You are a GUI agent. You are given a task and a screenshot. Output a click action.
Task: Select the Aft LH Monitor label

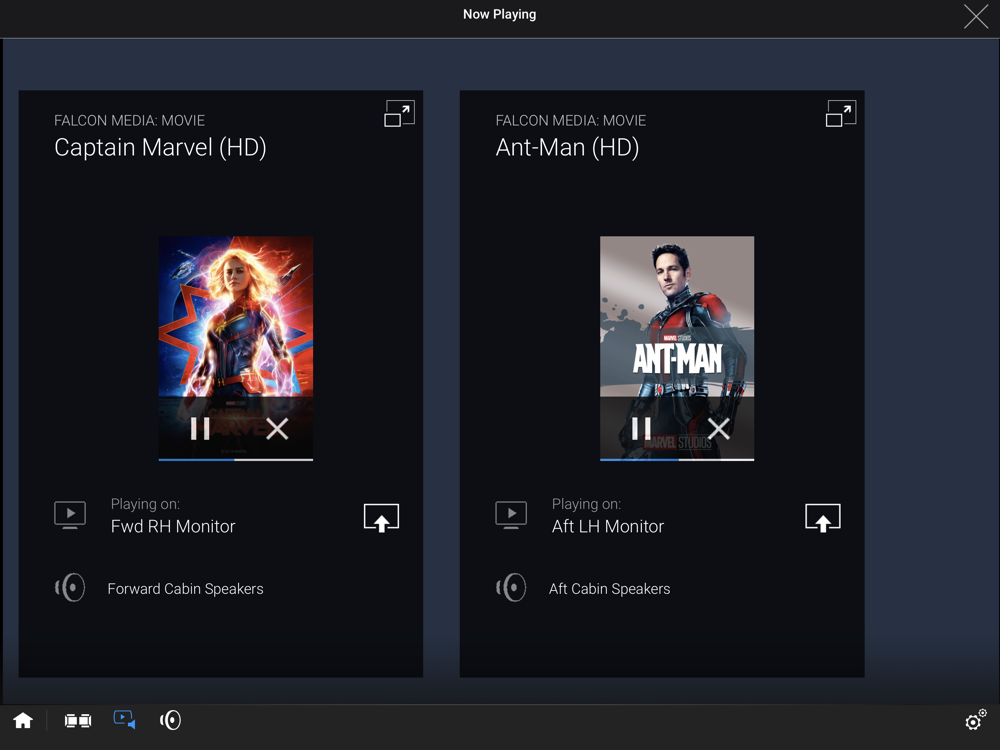(x=608, y=526)
